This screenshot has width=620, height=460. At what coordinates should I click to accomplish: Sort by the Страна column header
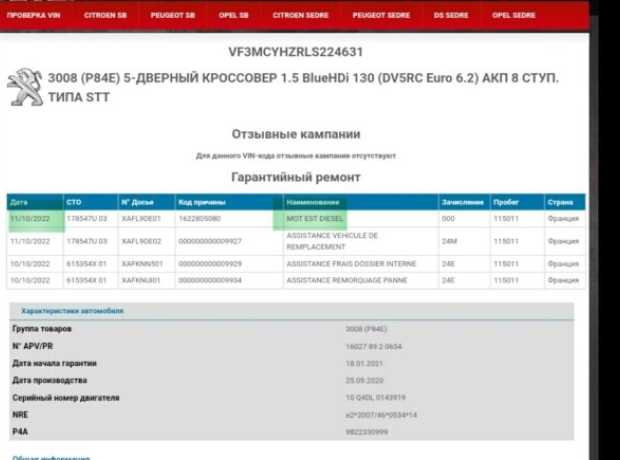[565, 203]
